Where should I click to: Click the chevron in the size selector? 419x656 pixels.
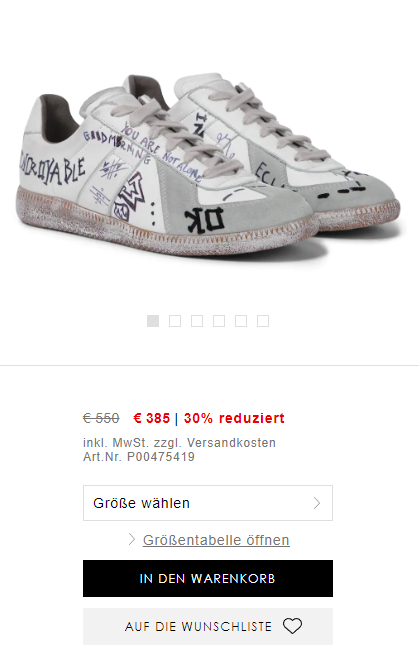[x=317, y=503]
